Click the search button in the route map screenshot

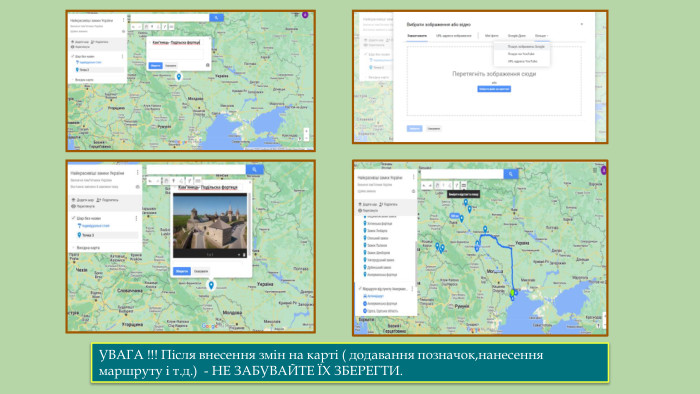coord(511,174)
